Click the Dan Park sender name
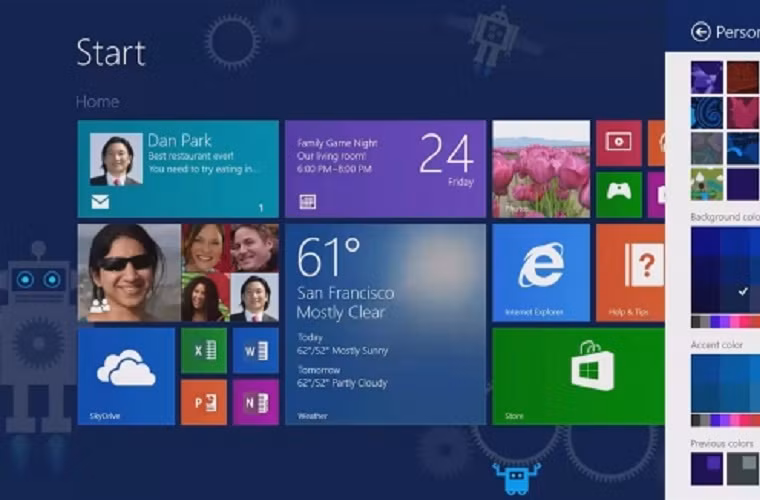The height and width of the screenshot is (500, 760). (179, 141)
